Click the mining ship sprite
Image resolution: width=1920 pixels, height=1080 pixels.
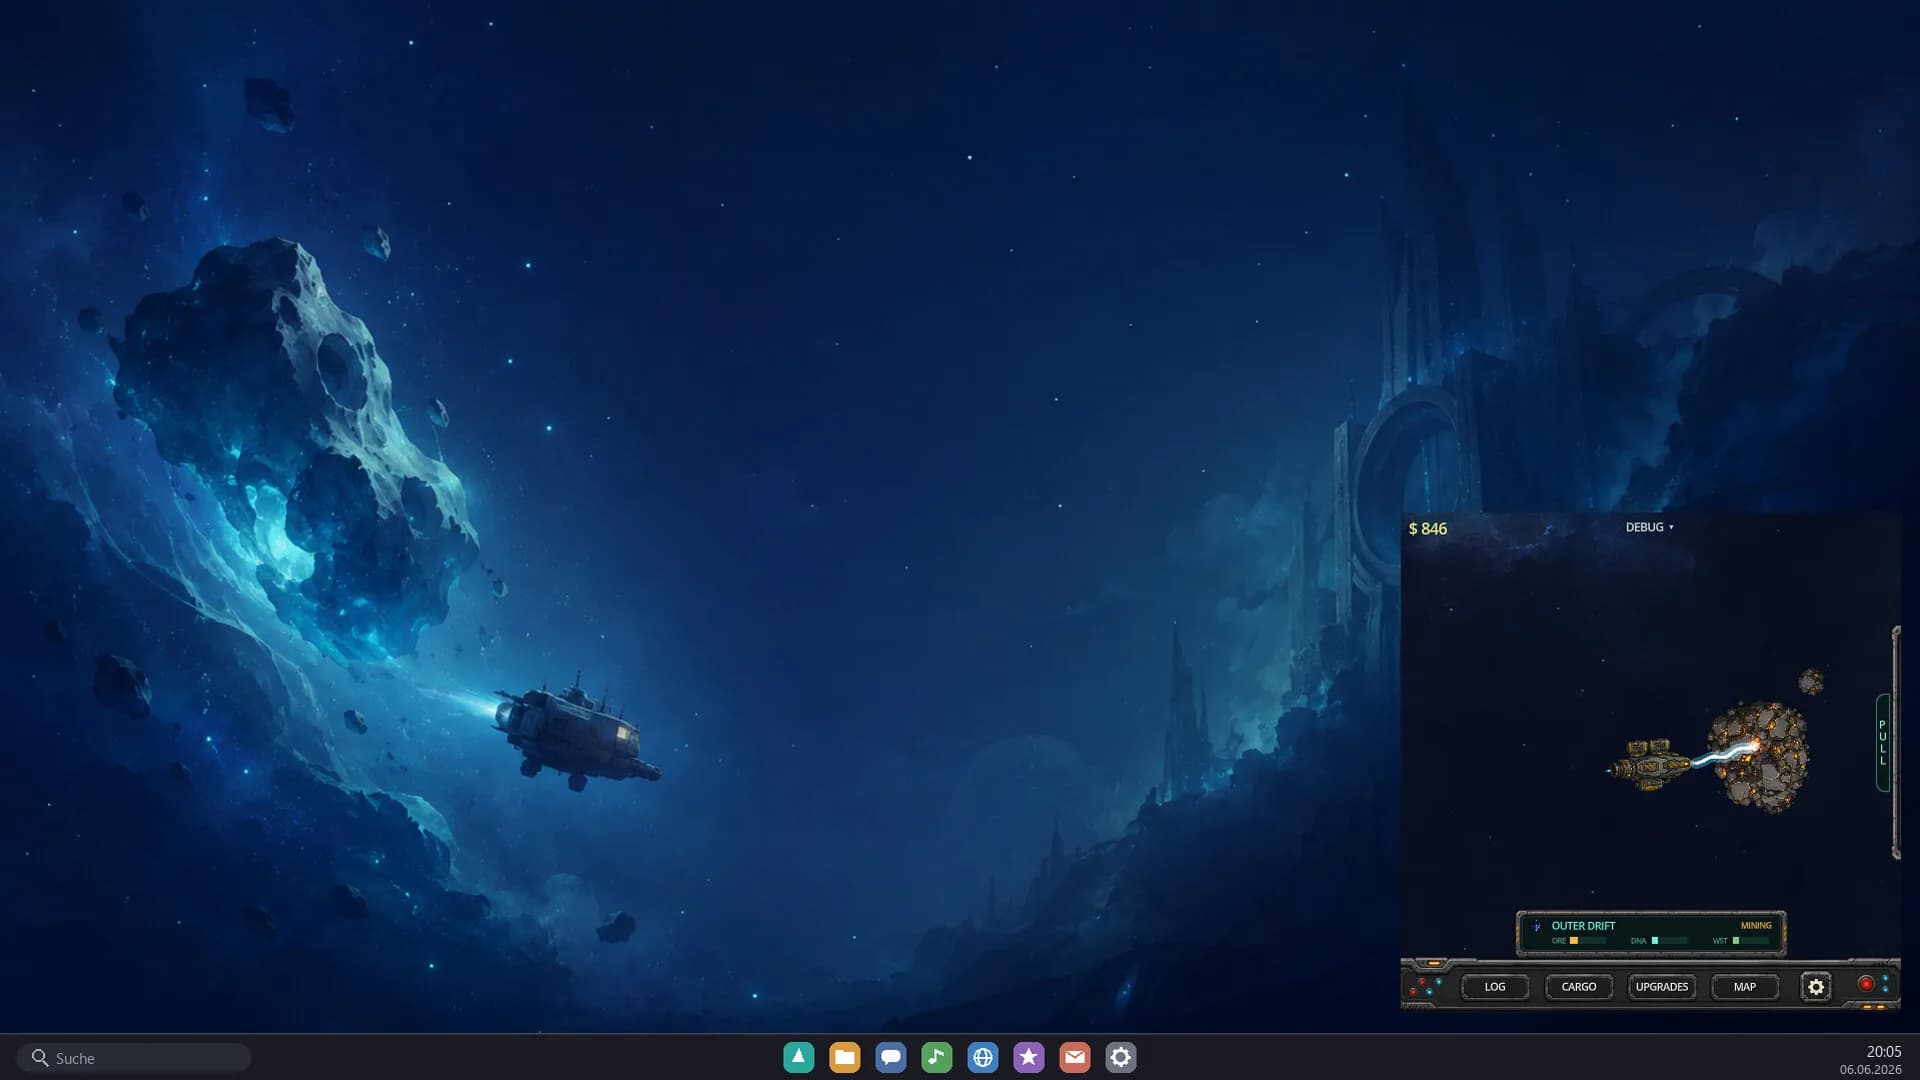(1649, 765)
